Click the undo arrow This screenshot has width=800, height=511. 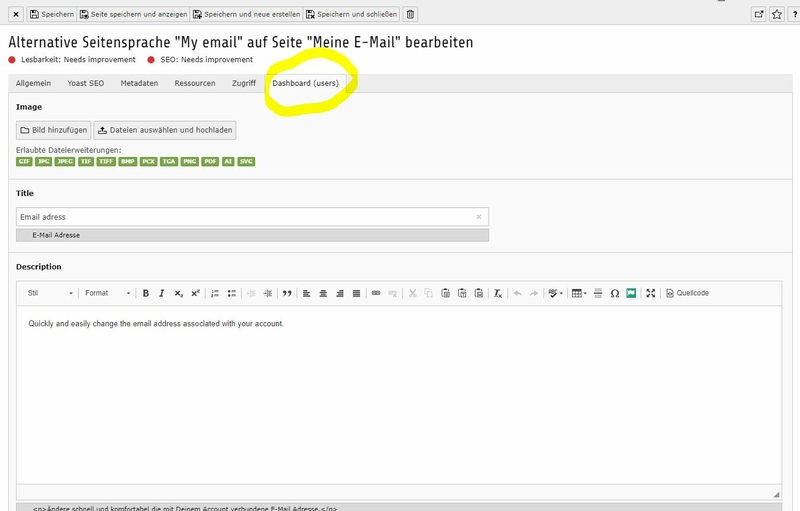pyautogui.click(x=517, y=293)
